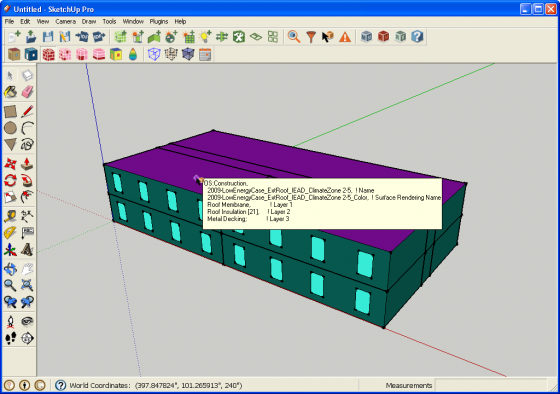Click the Import IDF icon
The width and height of the screenshot is (560, 394).
82,37
